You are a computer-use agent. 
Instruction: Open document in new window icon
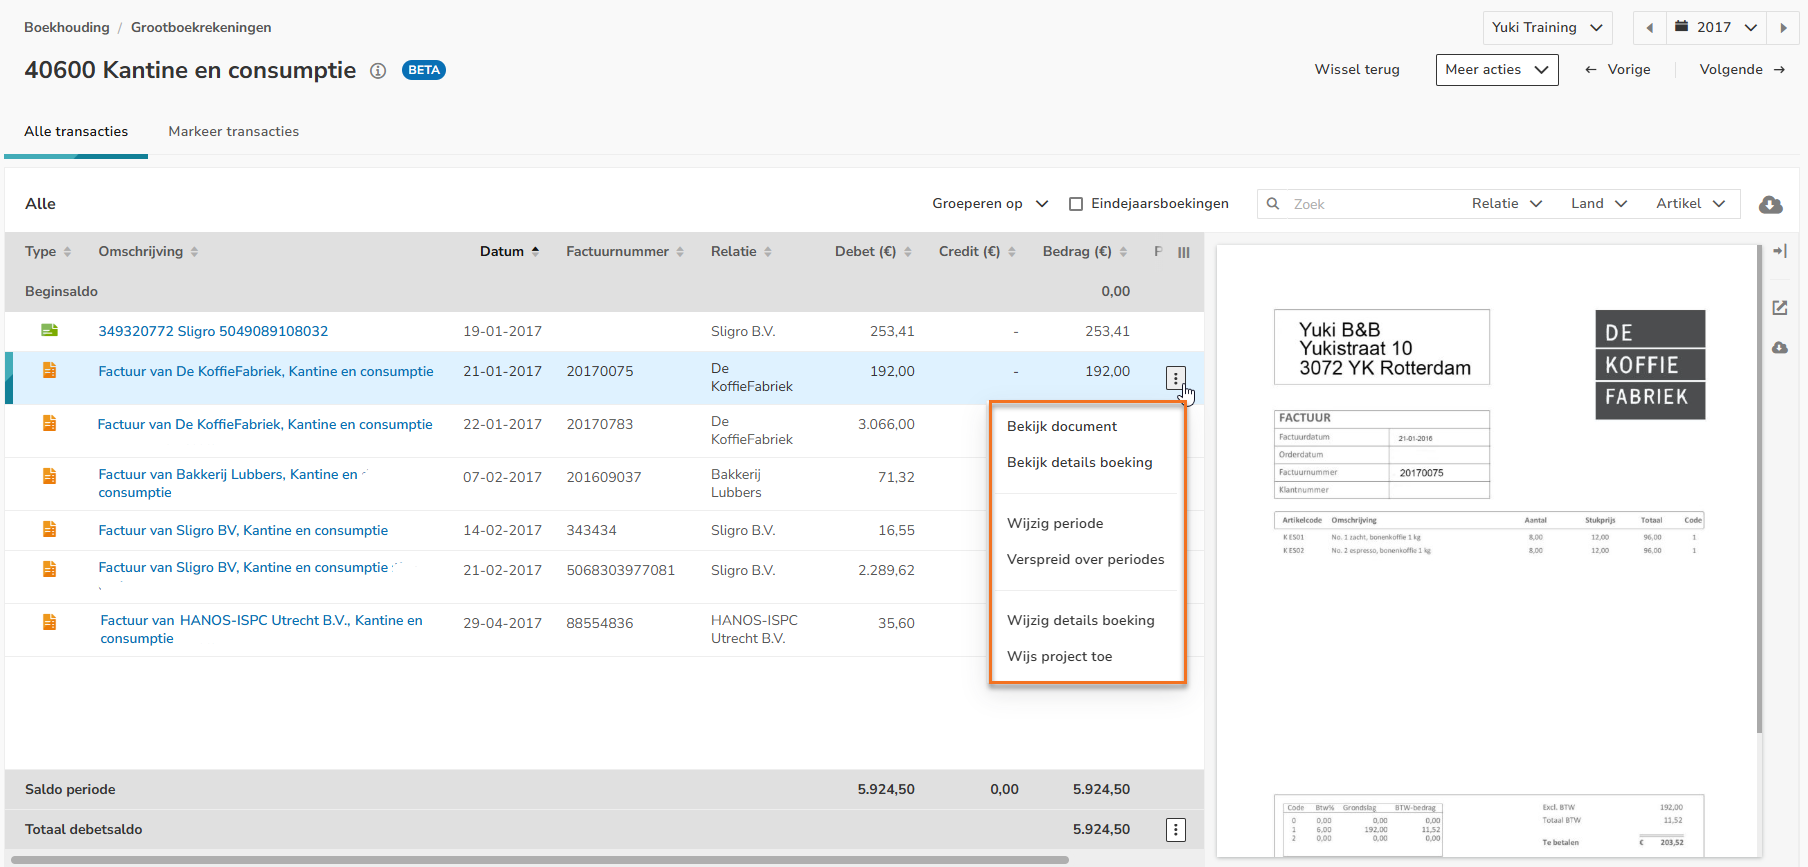point(1780,308)
